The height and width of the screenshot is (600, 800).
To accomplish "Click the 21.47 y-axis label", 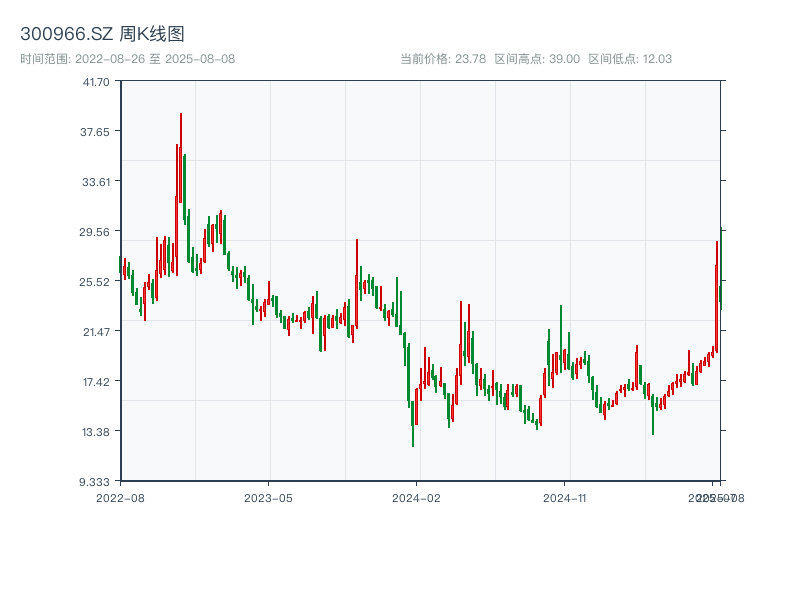I will point(96,332).
